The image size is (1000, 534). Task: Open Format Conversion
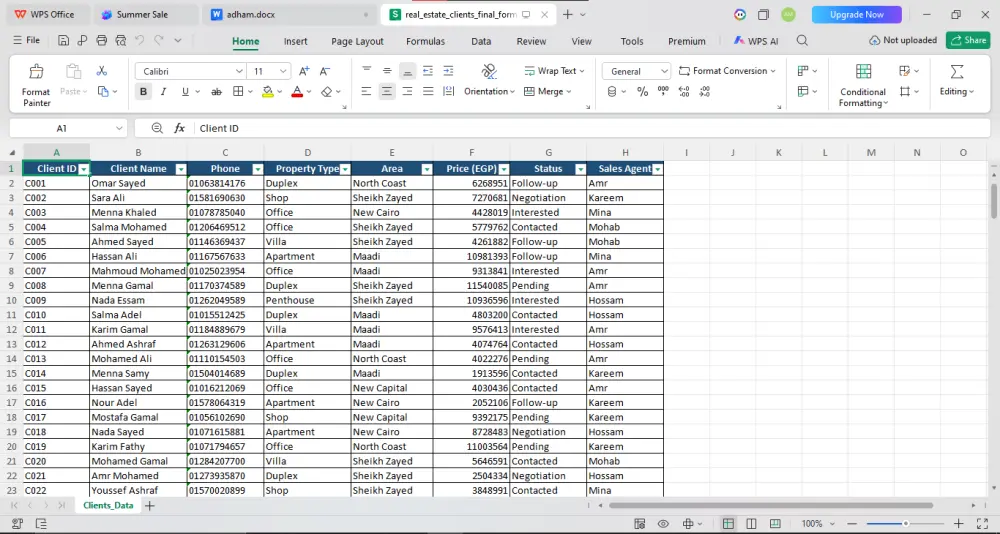pyautogui.click(x=727, y=71)
